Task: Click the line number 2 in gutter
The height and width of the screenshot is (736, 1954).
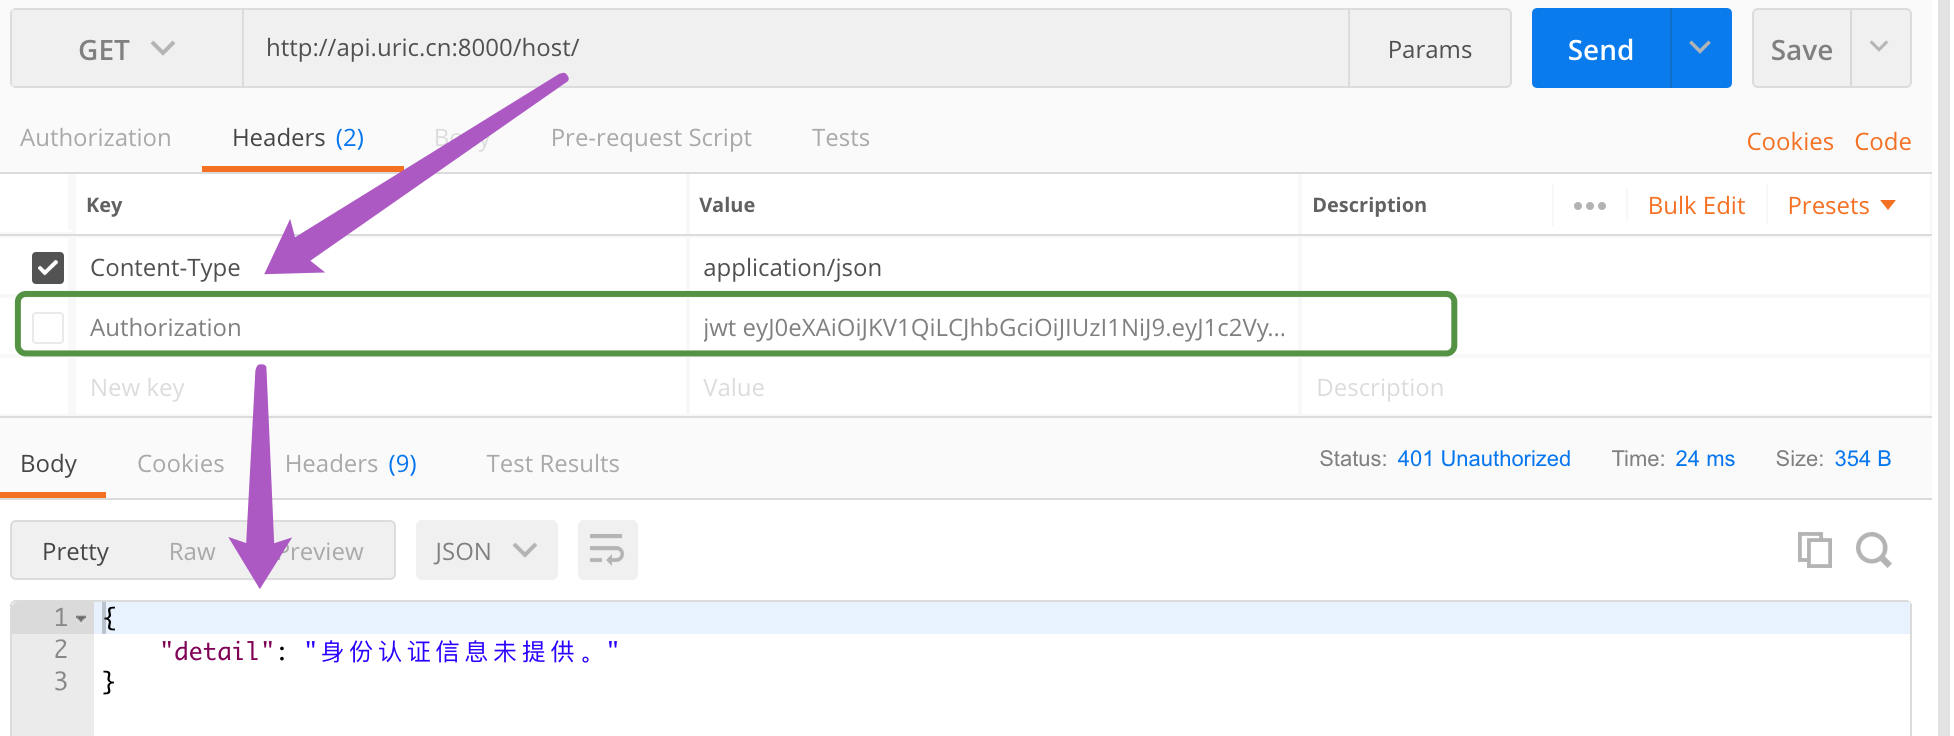Action: [x=61, y=649]
